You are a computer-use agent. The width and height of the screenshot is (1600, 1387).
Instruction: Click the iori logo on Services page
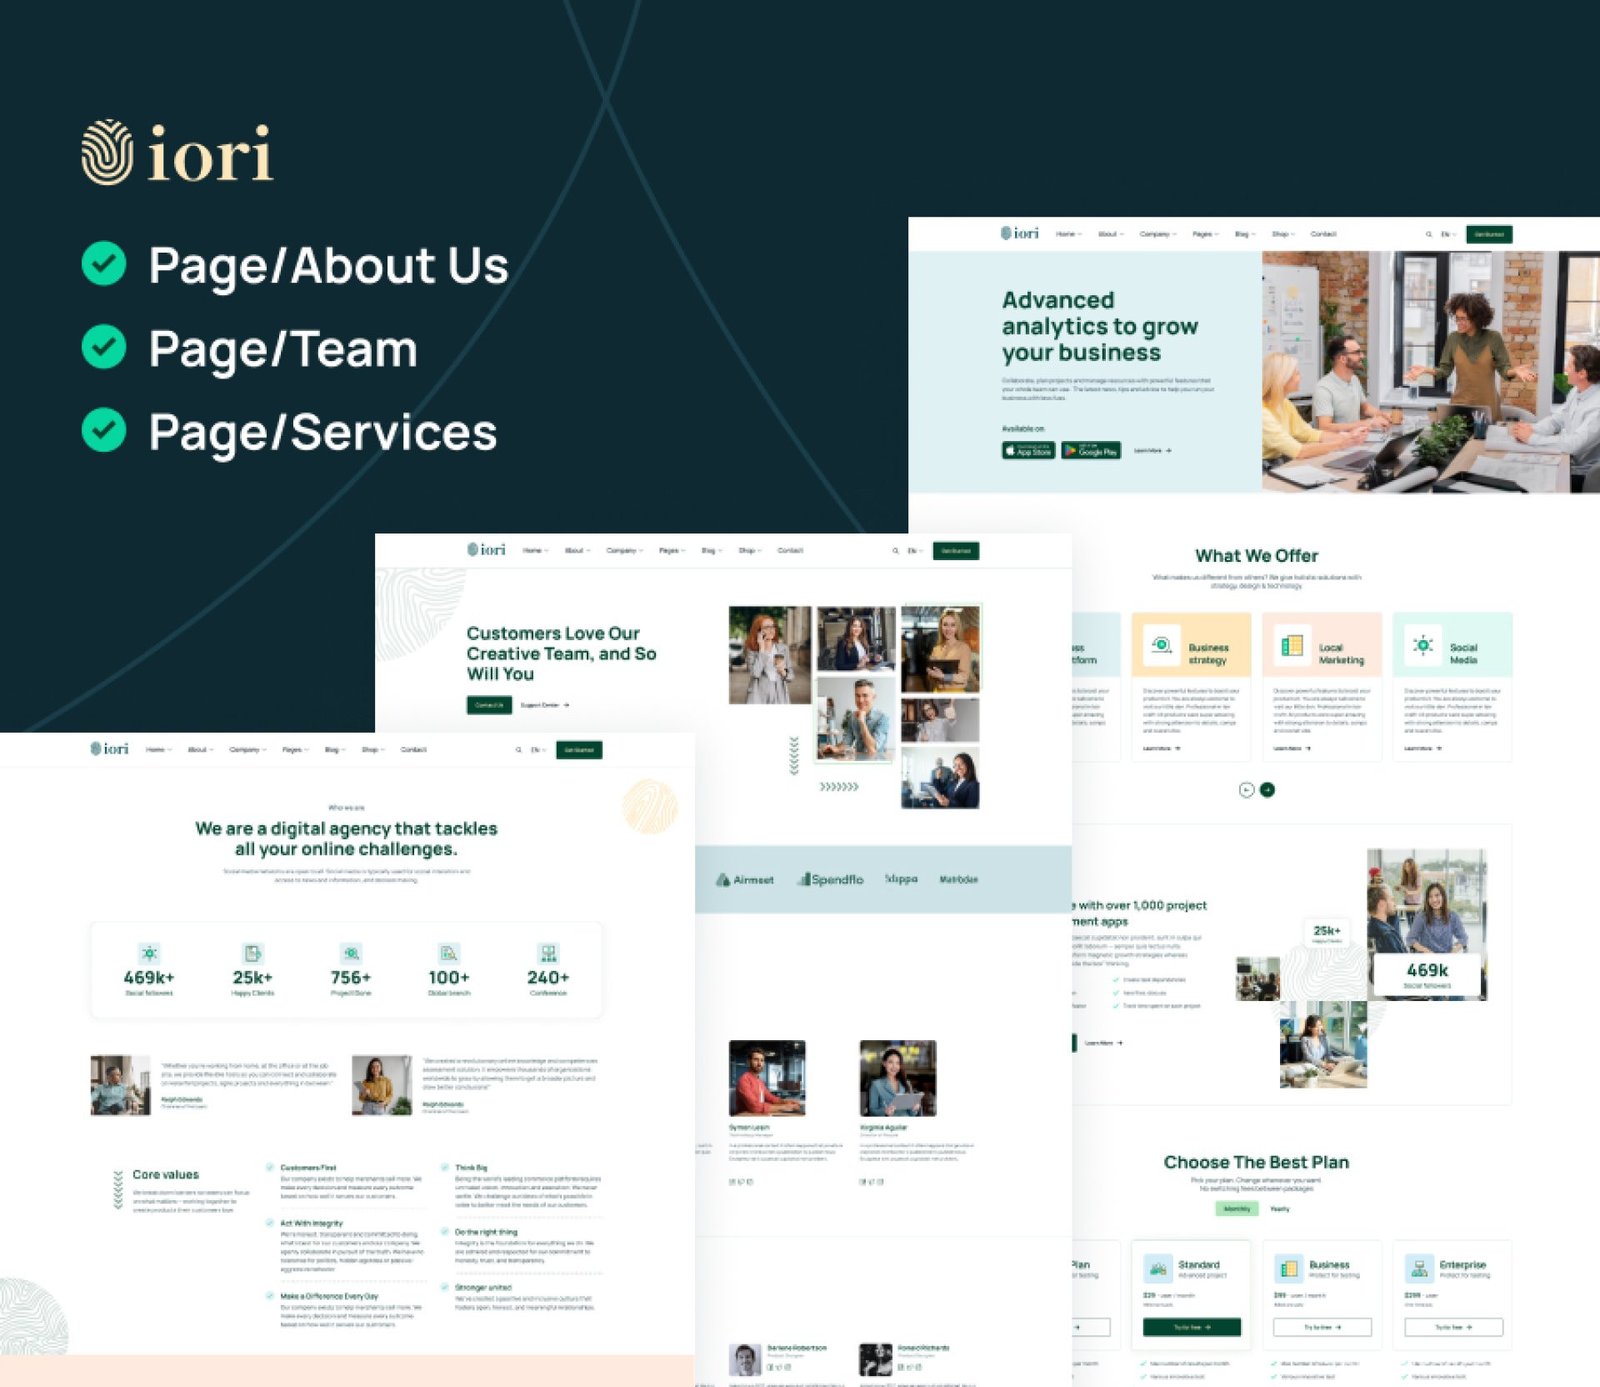pyautogui.click(x=1019, y=233)
